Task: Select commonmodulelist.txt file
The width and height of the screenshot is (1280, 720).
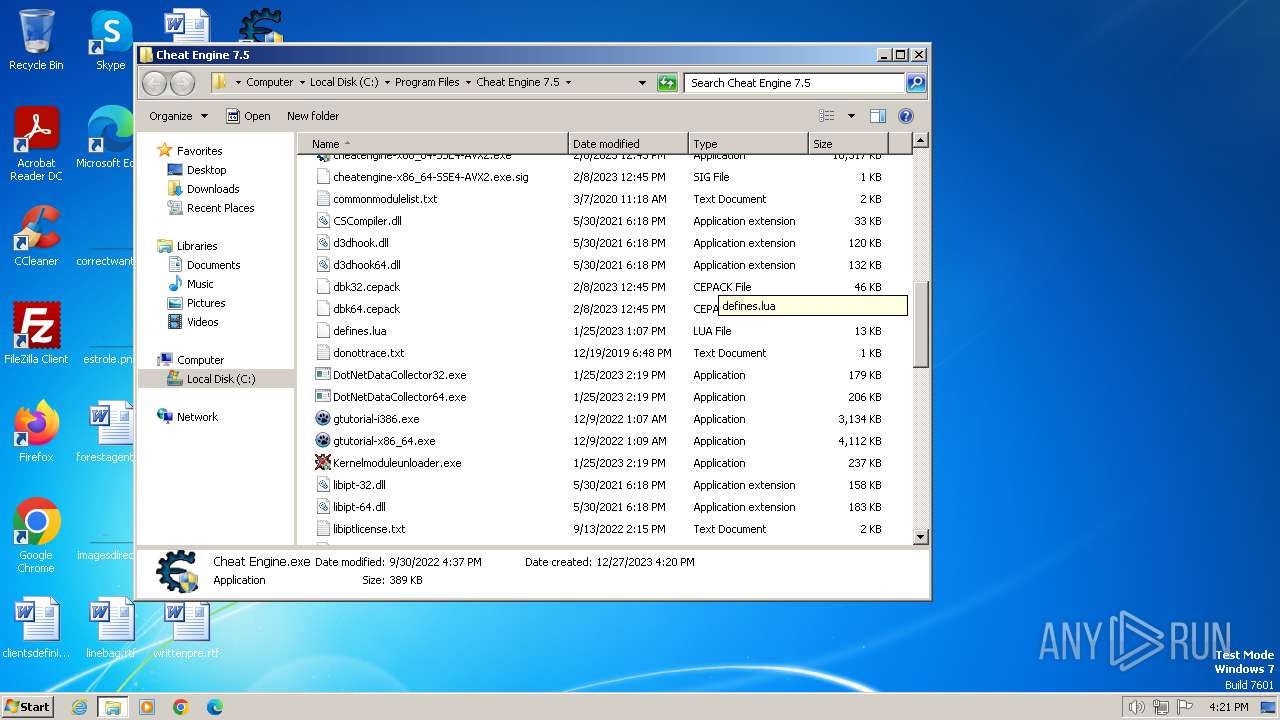Action: point(376,199)
